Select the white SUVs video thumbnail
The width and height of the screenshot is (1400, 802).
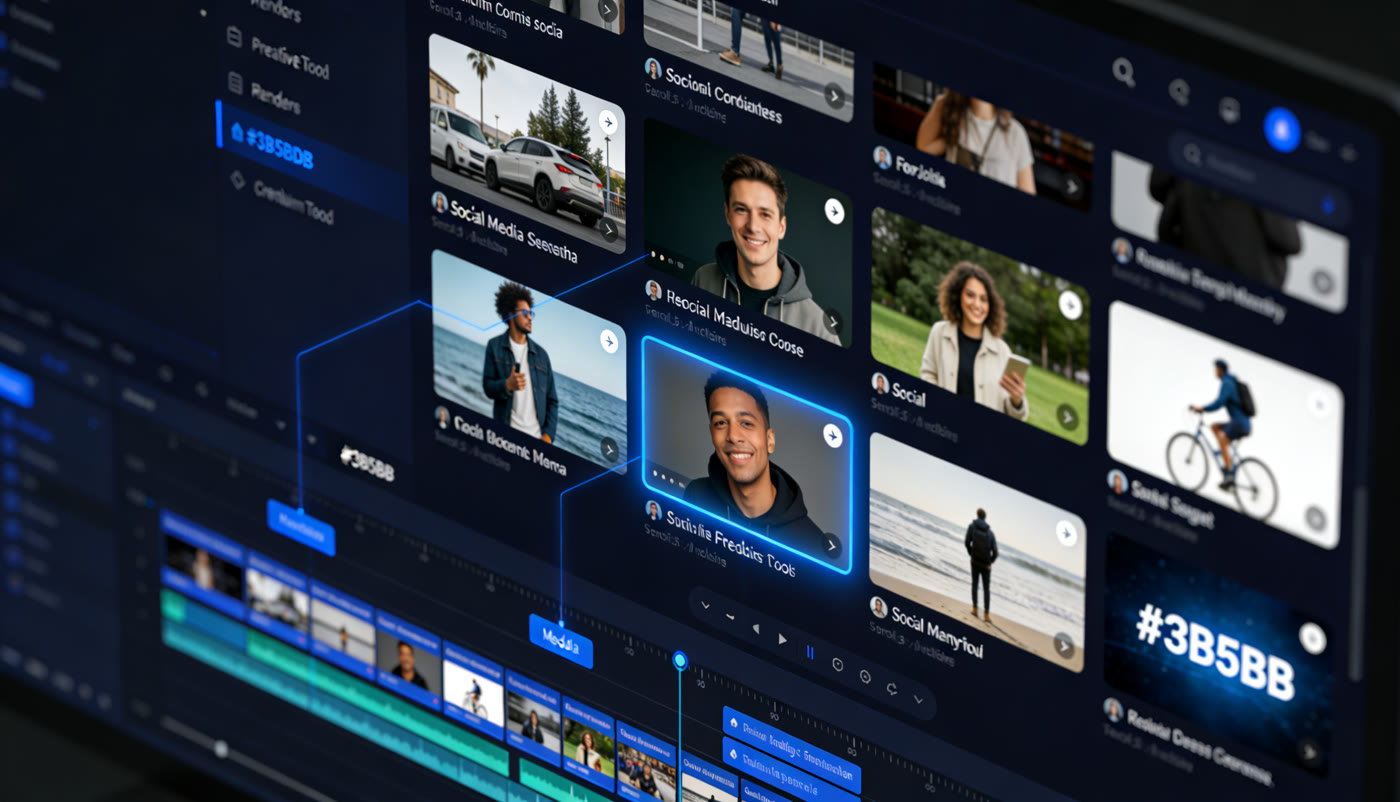pyautogui.click(x=527, y=143)
